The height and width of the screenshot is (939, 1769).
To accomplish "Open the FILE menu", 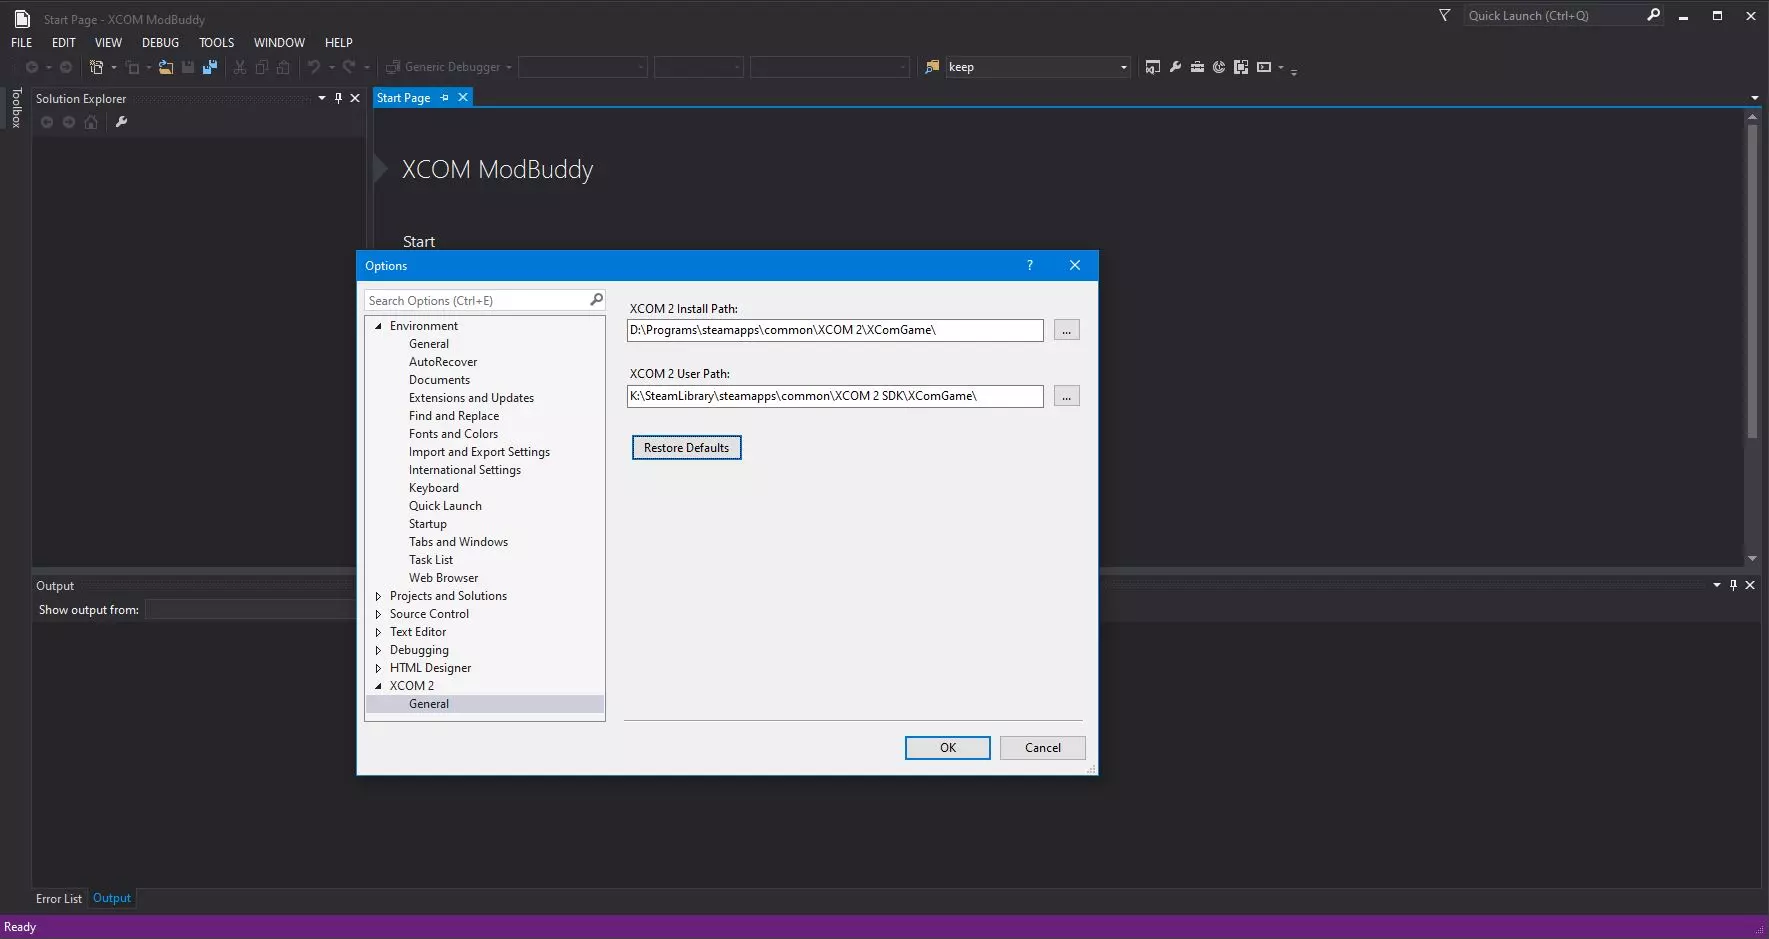I will pos(22,43).
